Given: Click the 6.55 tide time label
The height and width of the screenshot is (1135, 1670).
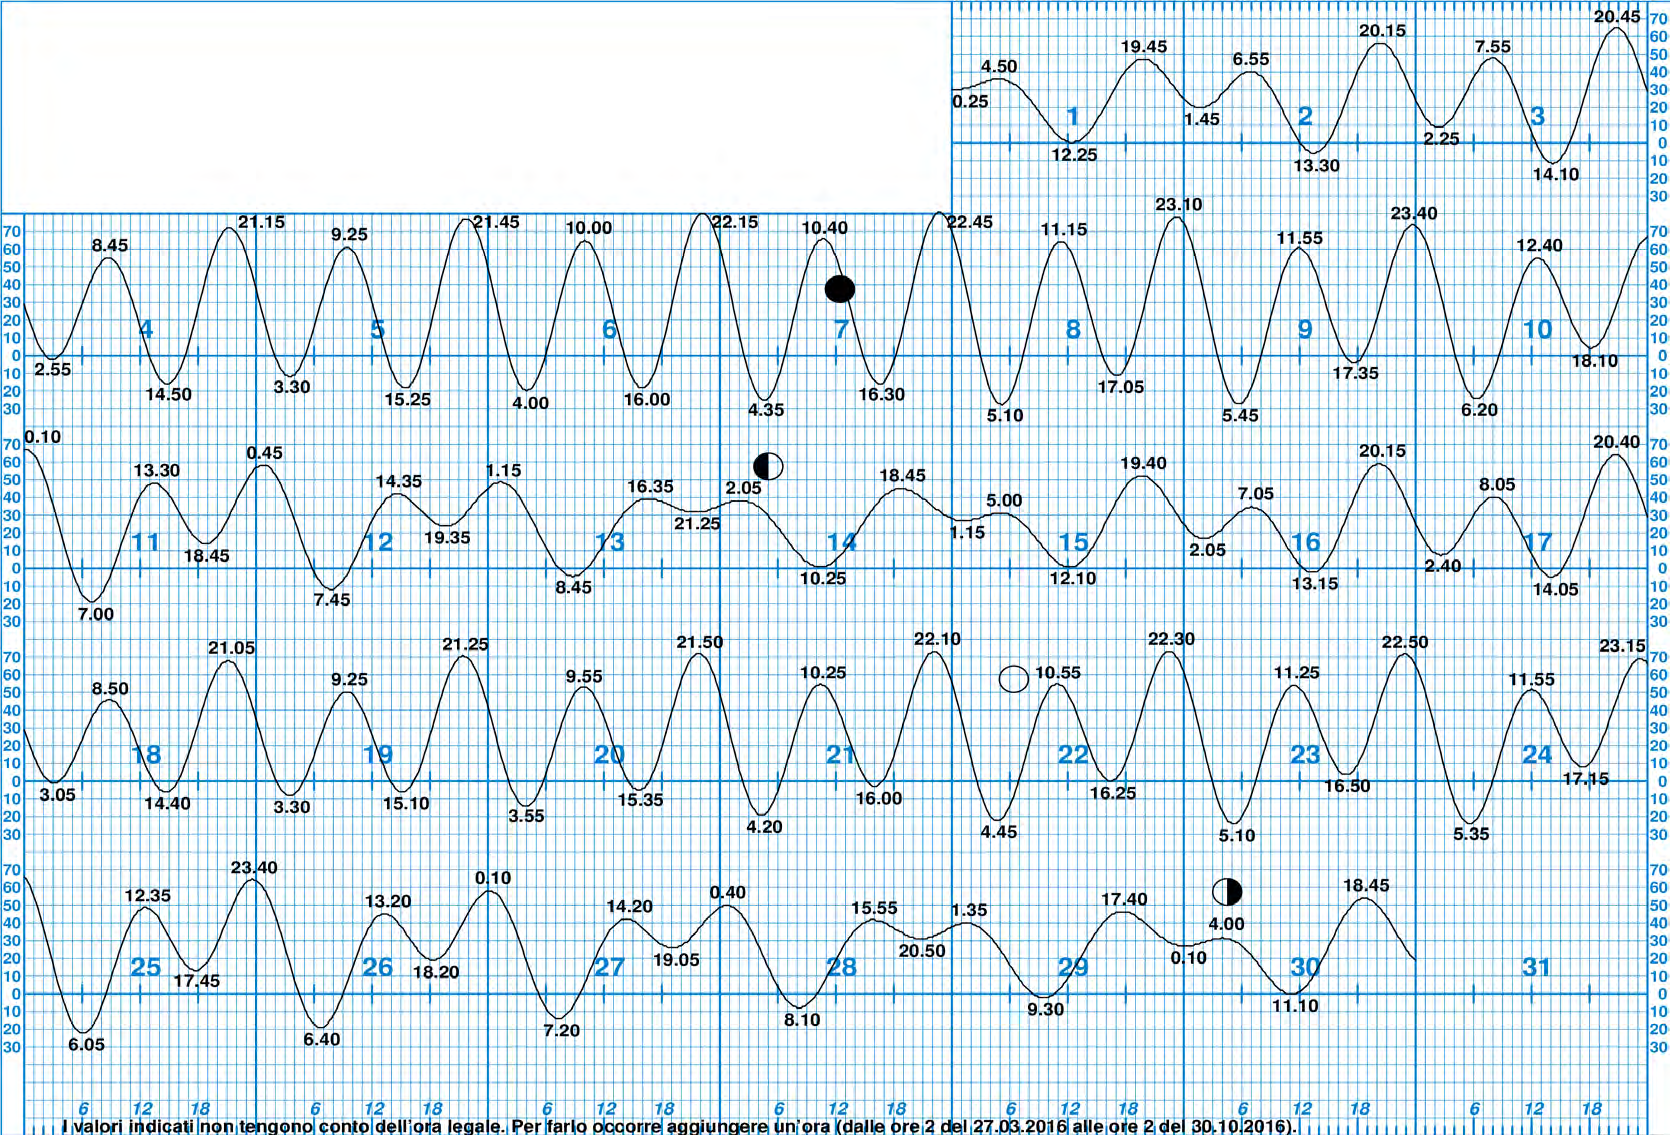Looking at the screenshot, I should click(x=1251, y=59).
